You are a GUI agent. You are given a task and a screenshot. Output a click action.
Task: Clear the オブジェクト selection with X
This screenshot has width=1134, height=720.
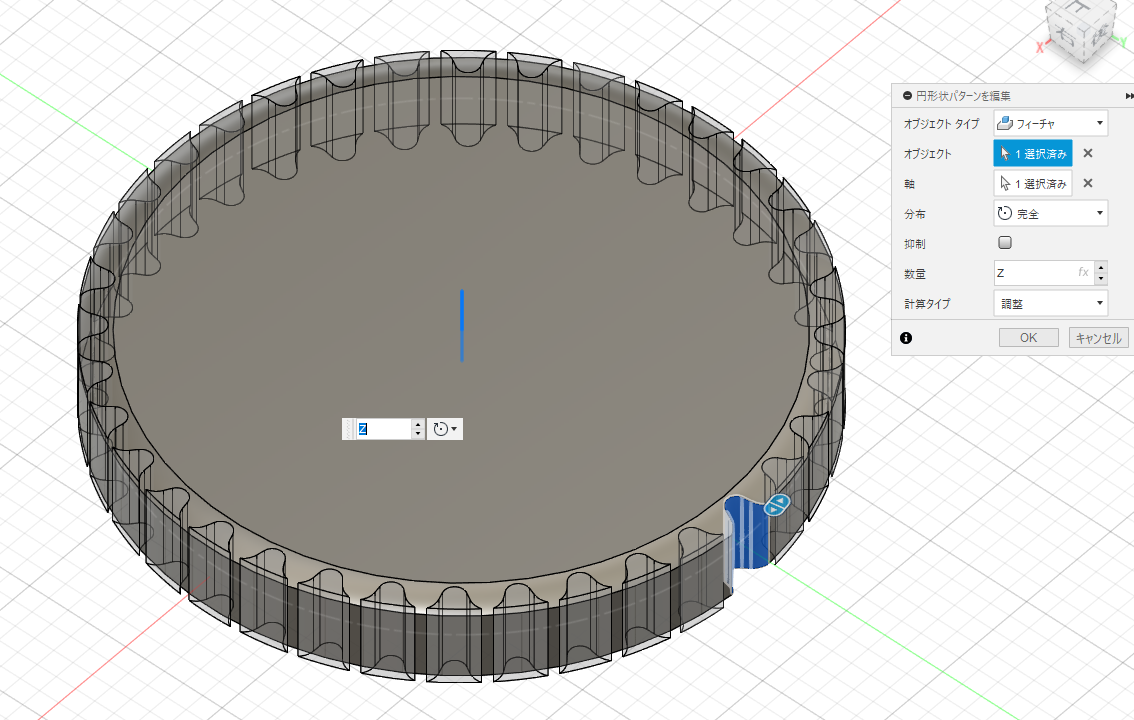pyautogui.click(x=1088, y=154)
